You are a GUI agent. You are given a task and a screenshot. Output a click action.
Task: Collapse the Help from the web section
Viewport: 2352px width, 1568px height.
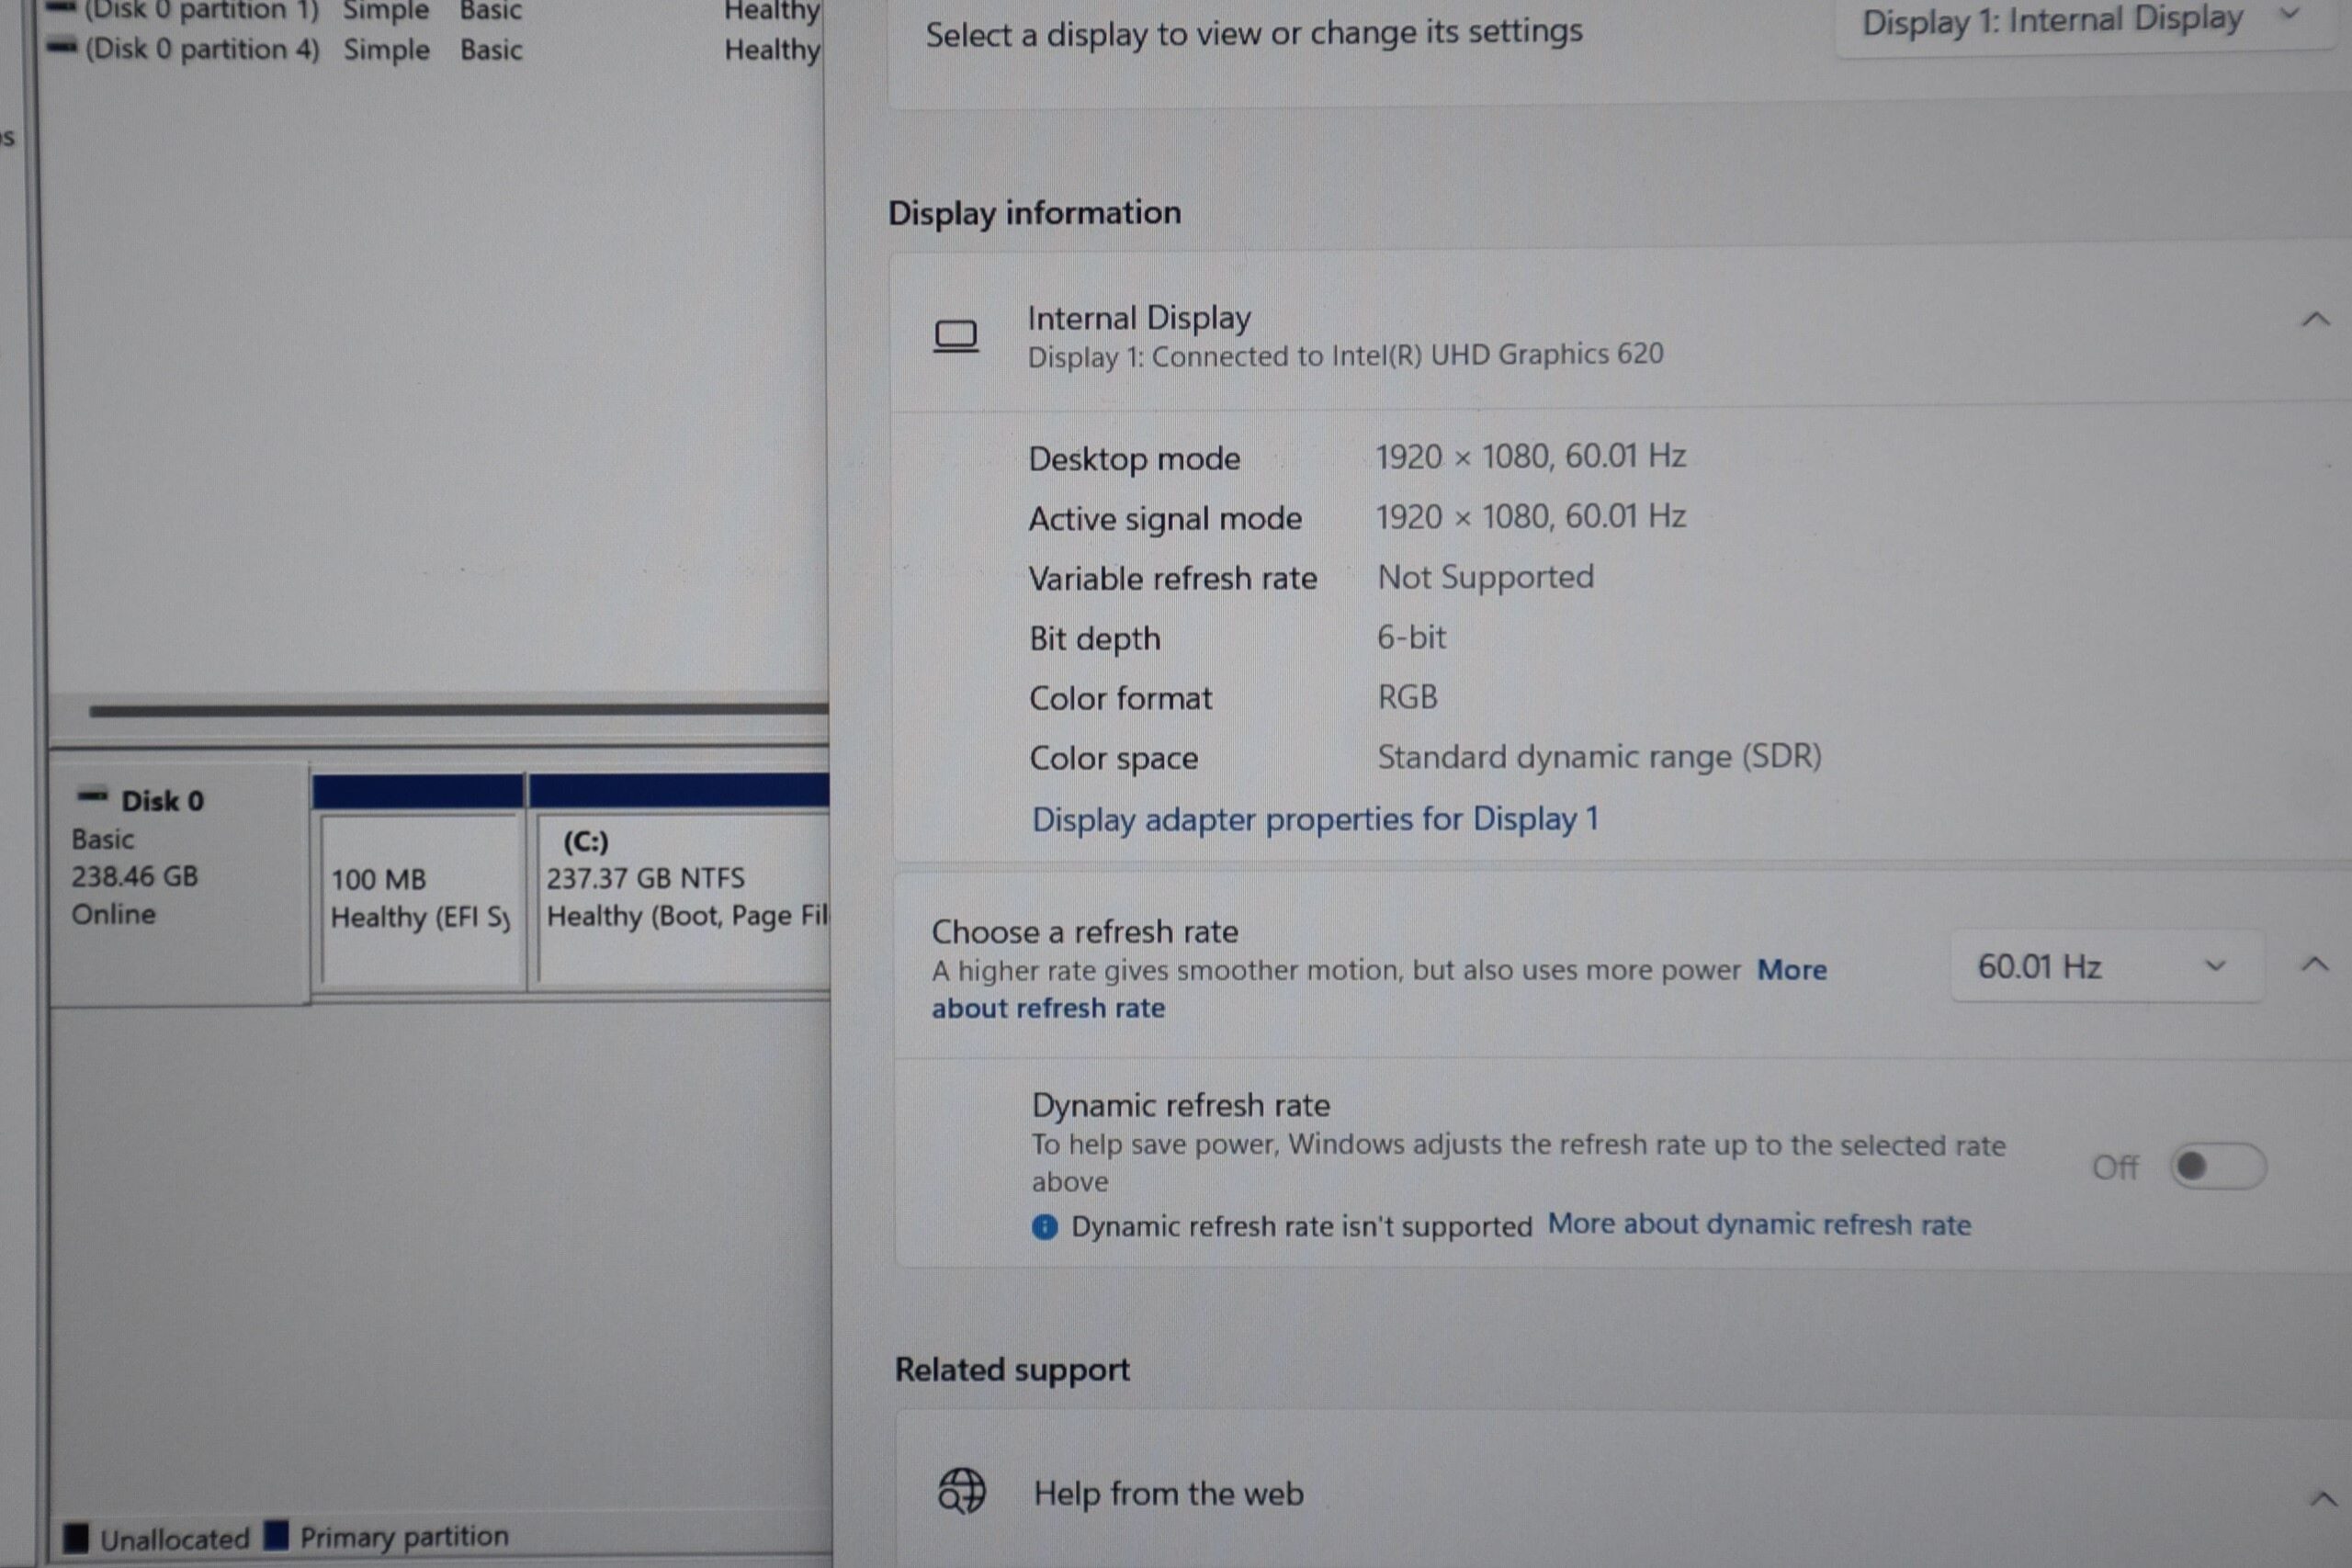[2323, 1498]
